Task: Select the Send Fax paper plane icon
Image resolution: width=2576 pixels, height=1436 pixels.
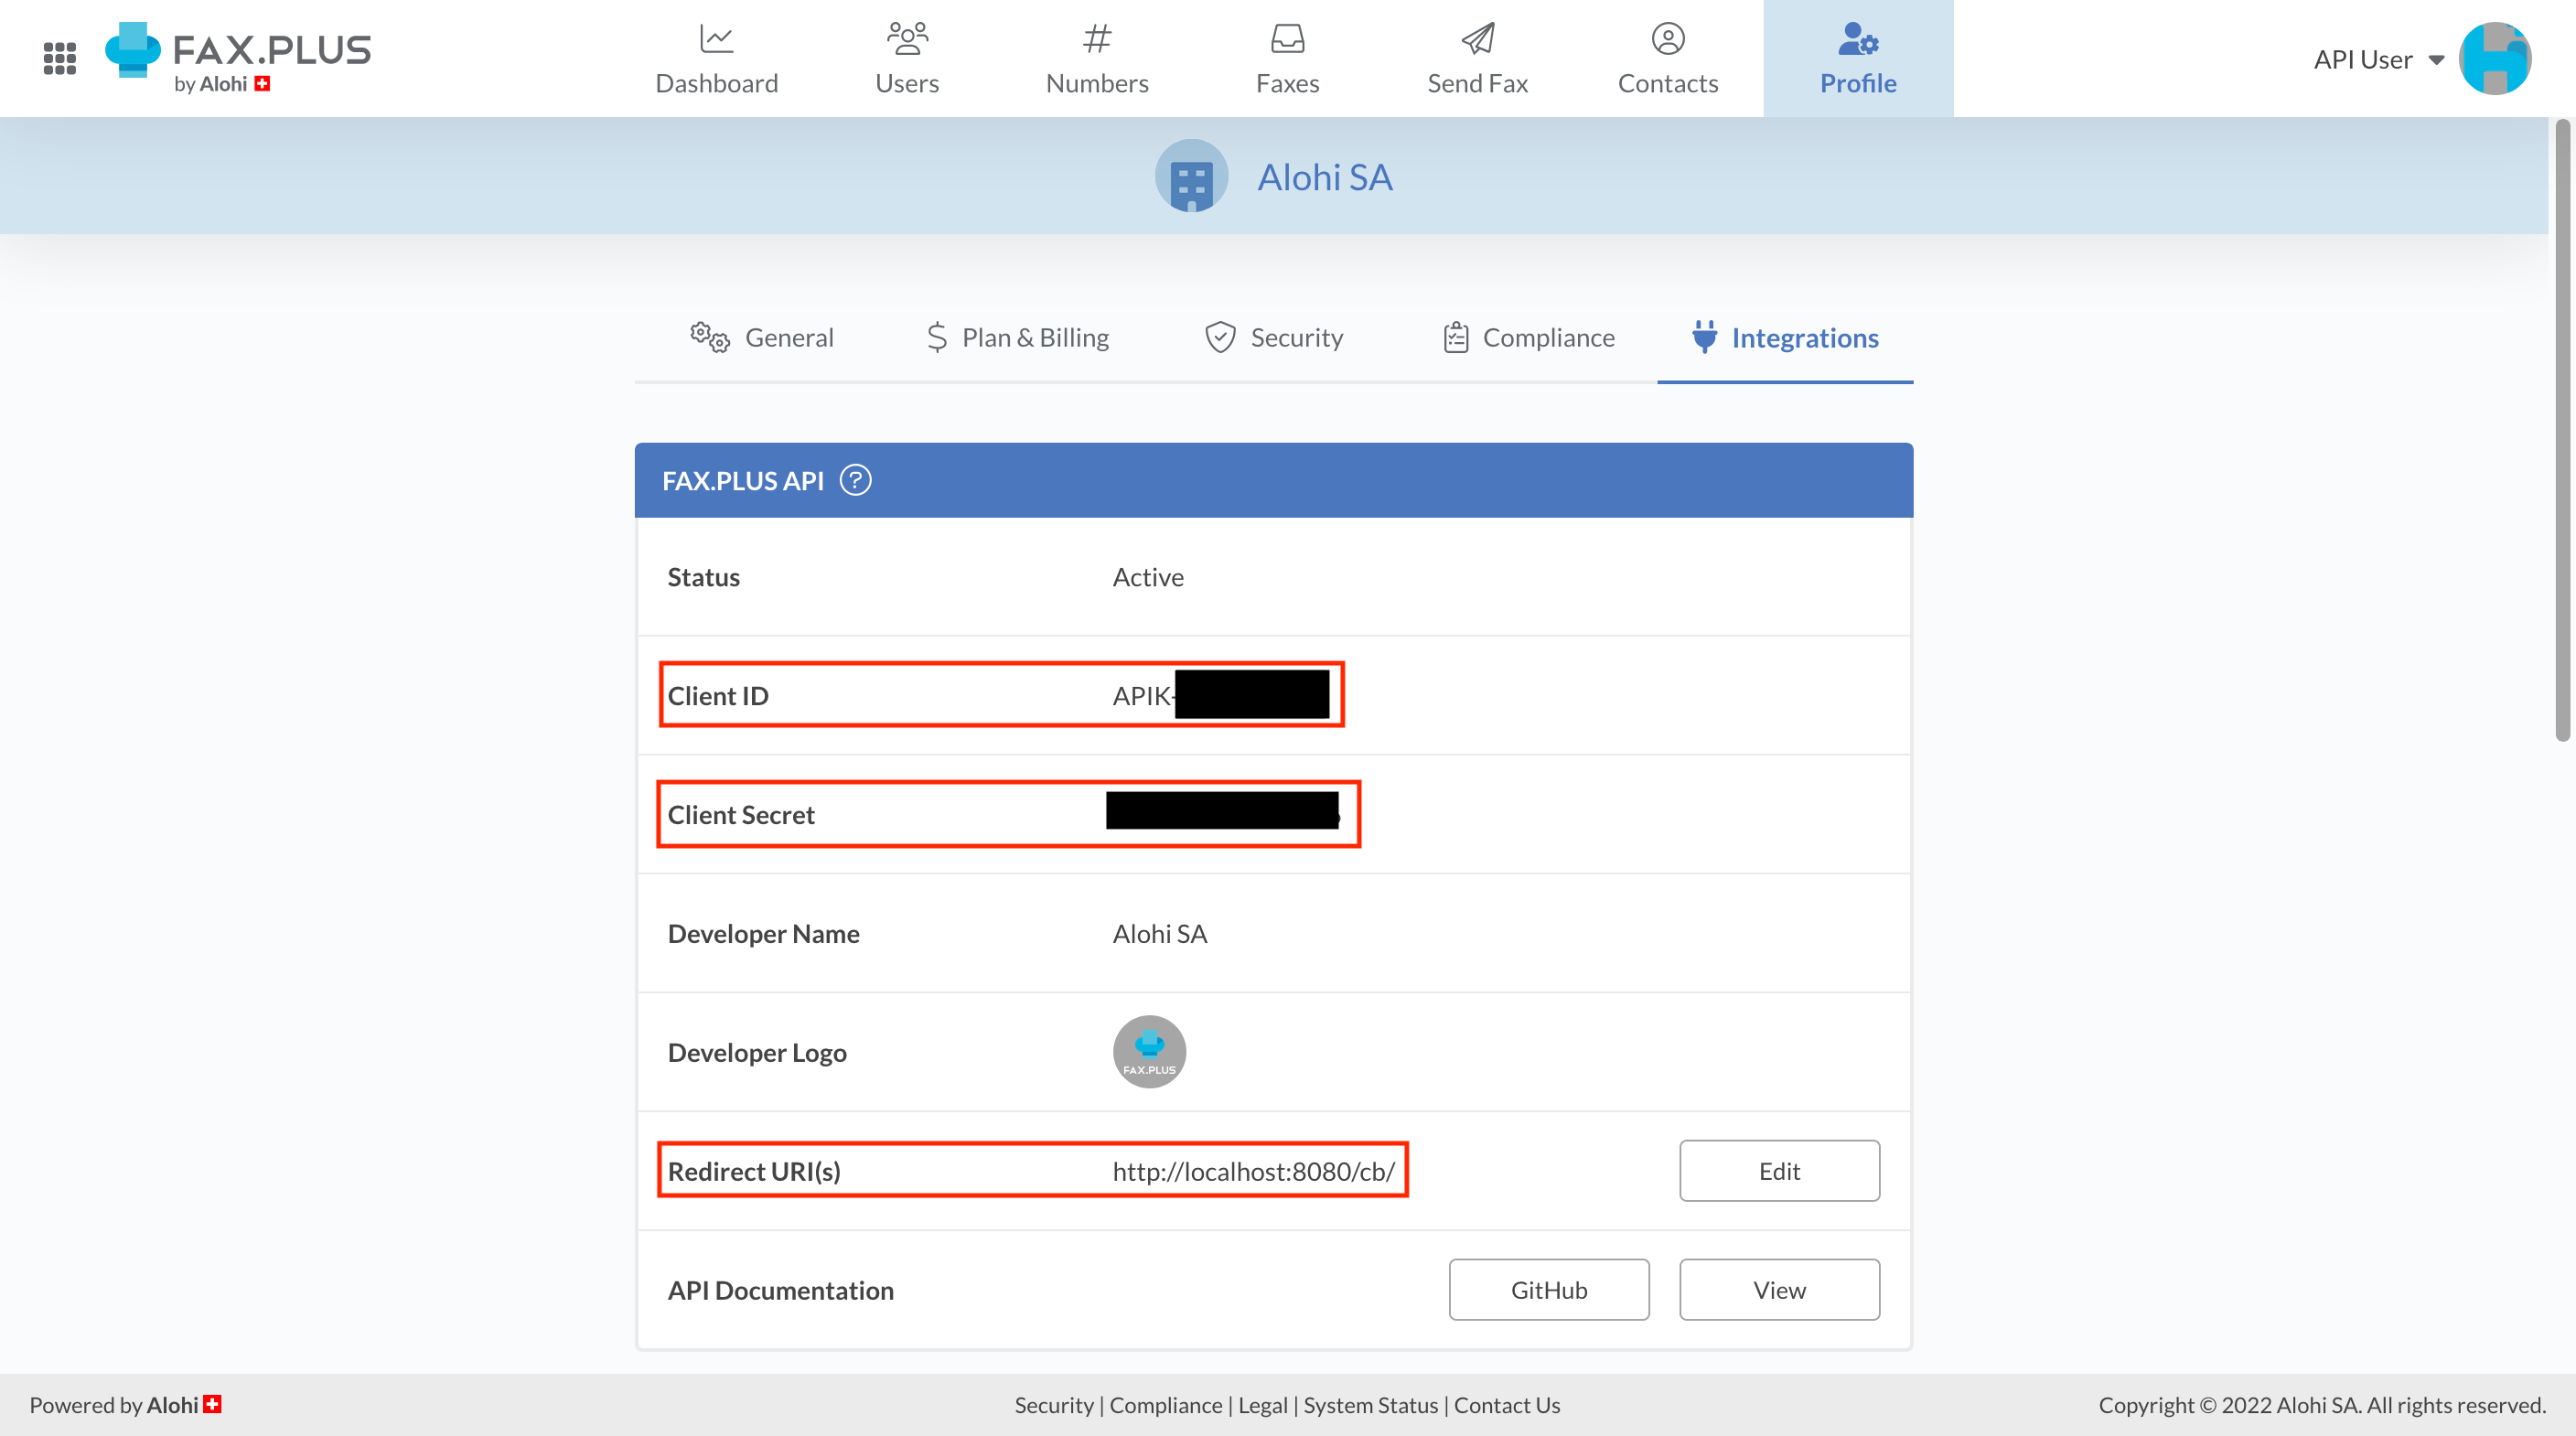Action: click(x=1477, y=40)
